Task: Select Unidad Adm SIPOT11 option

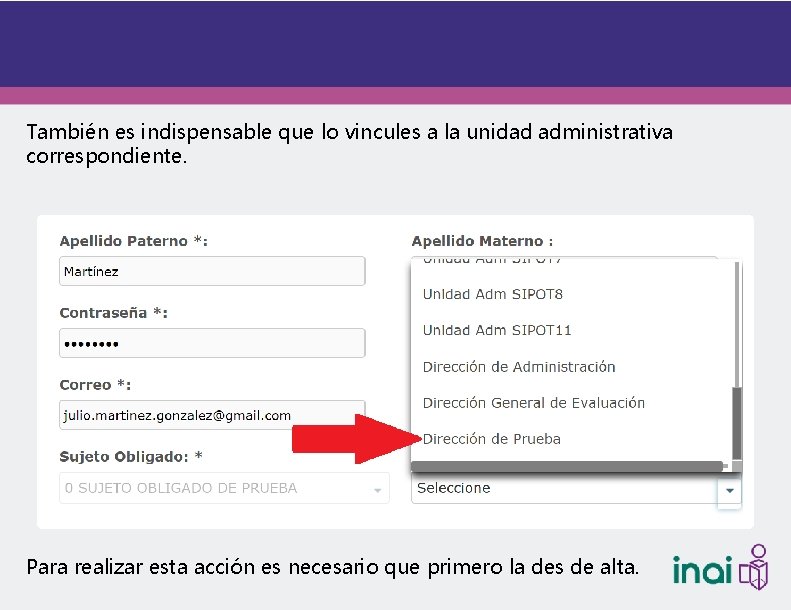Action: tap(497, 330)
